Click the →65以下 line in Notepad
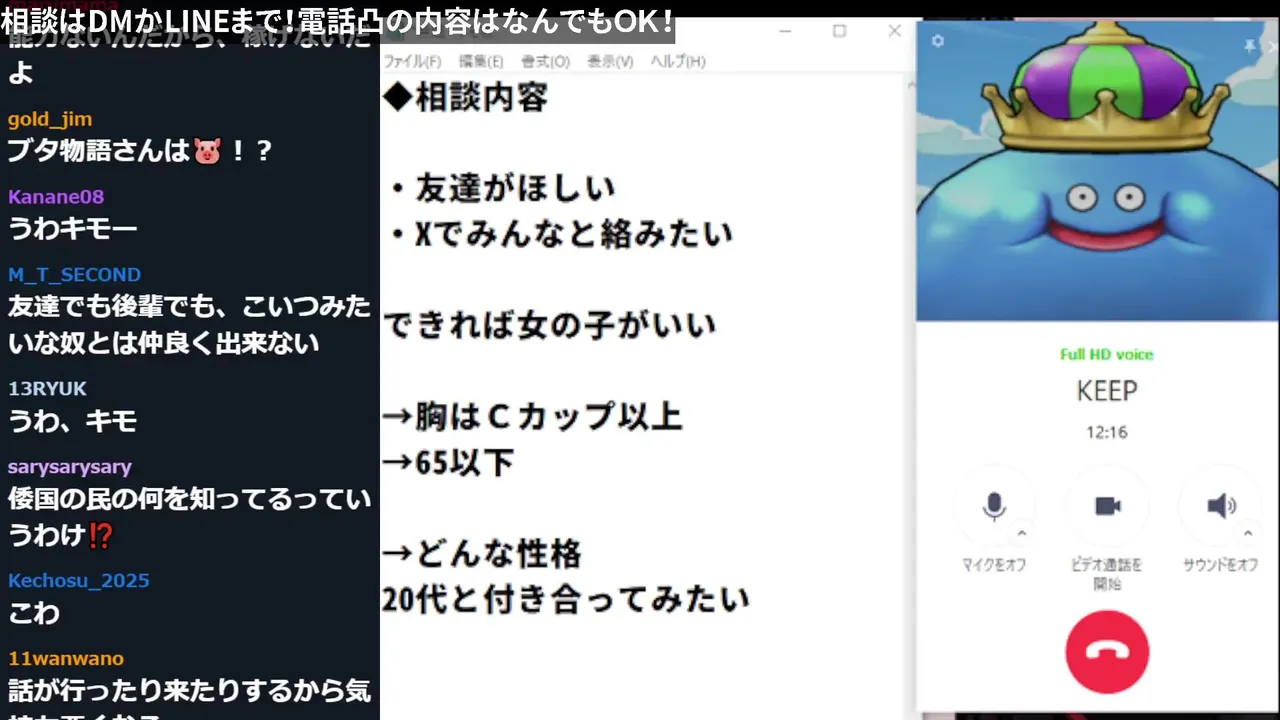1280x720 pixels. click(448, 462)
